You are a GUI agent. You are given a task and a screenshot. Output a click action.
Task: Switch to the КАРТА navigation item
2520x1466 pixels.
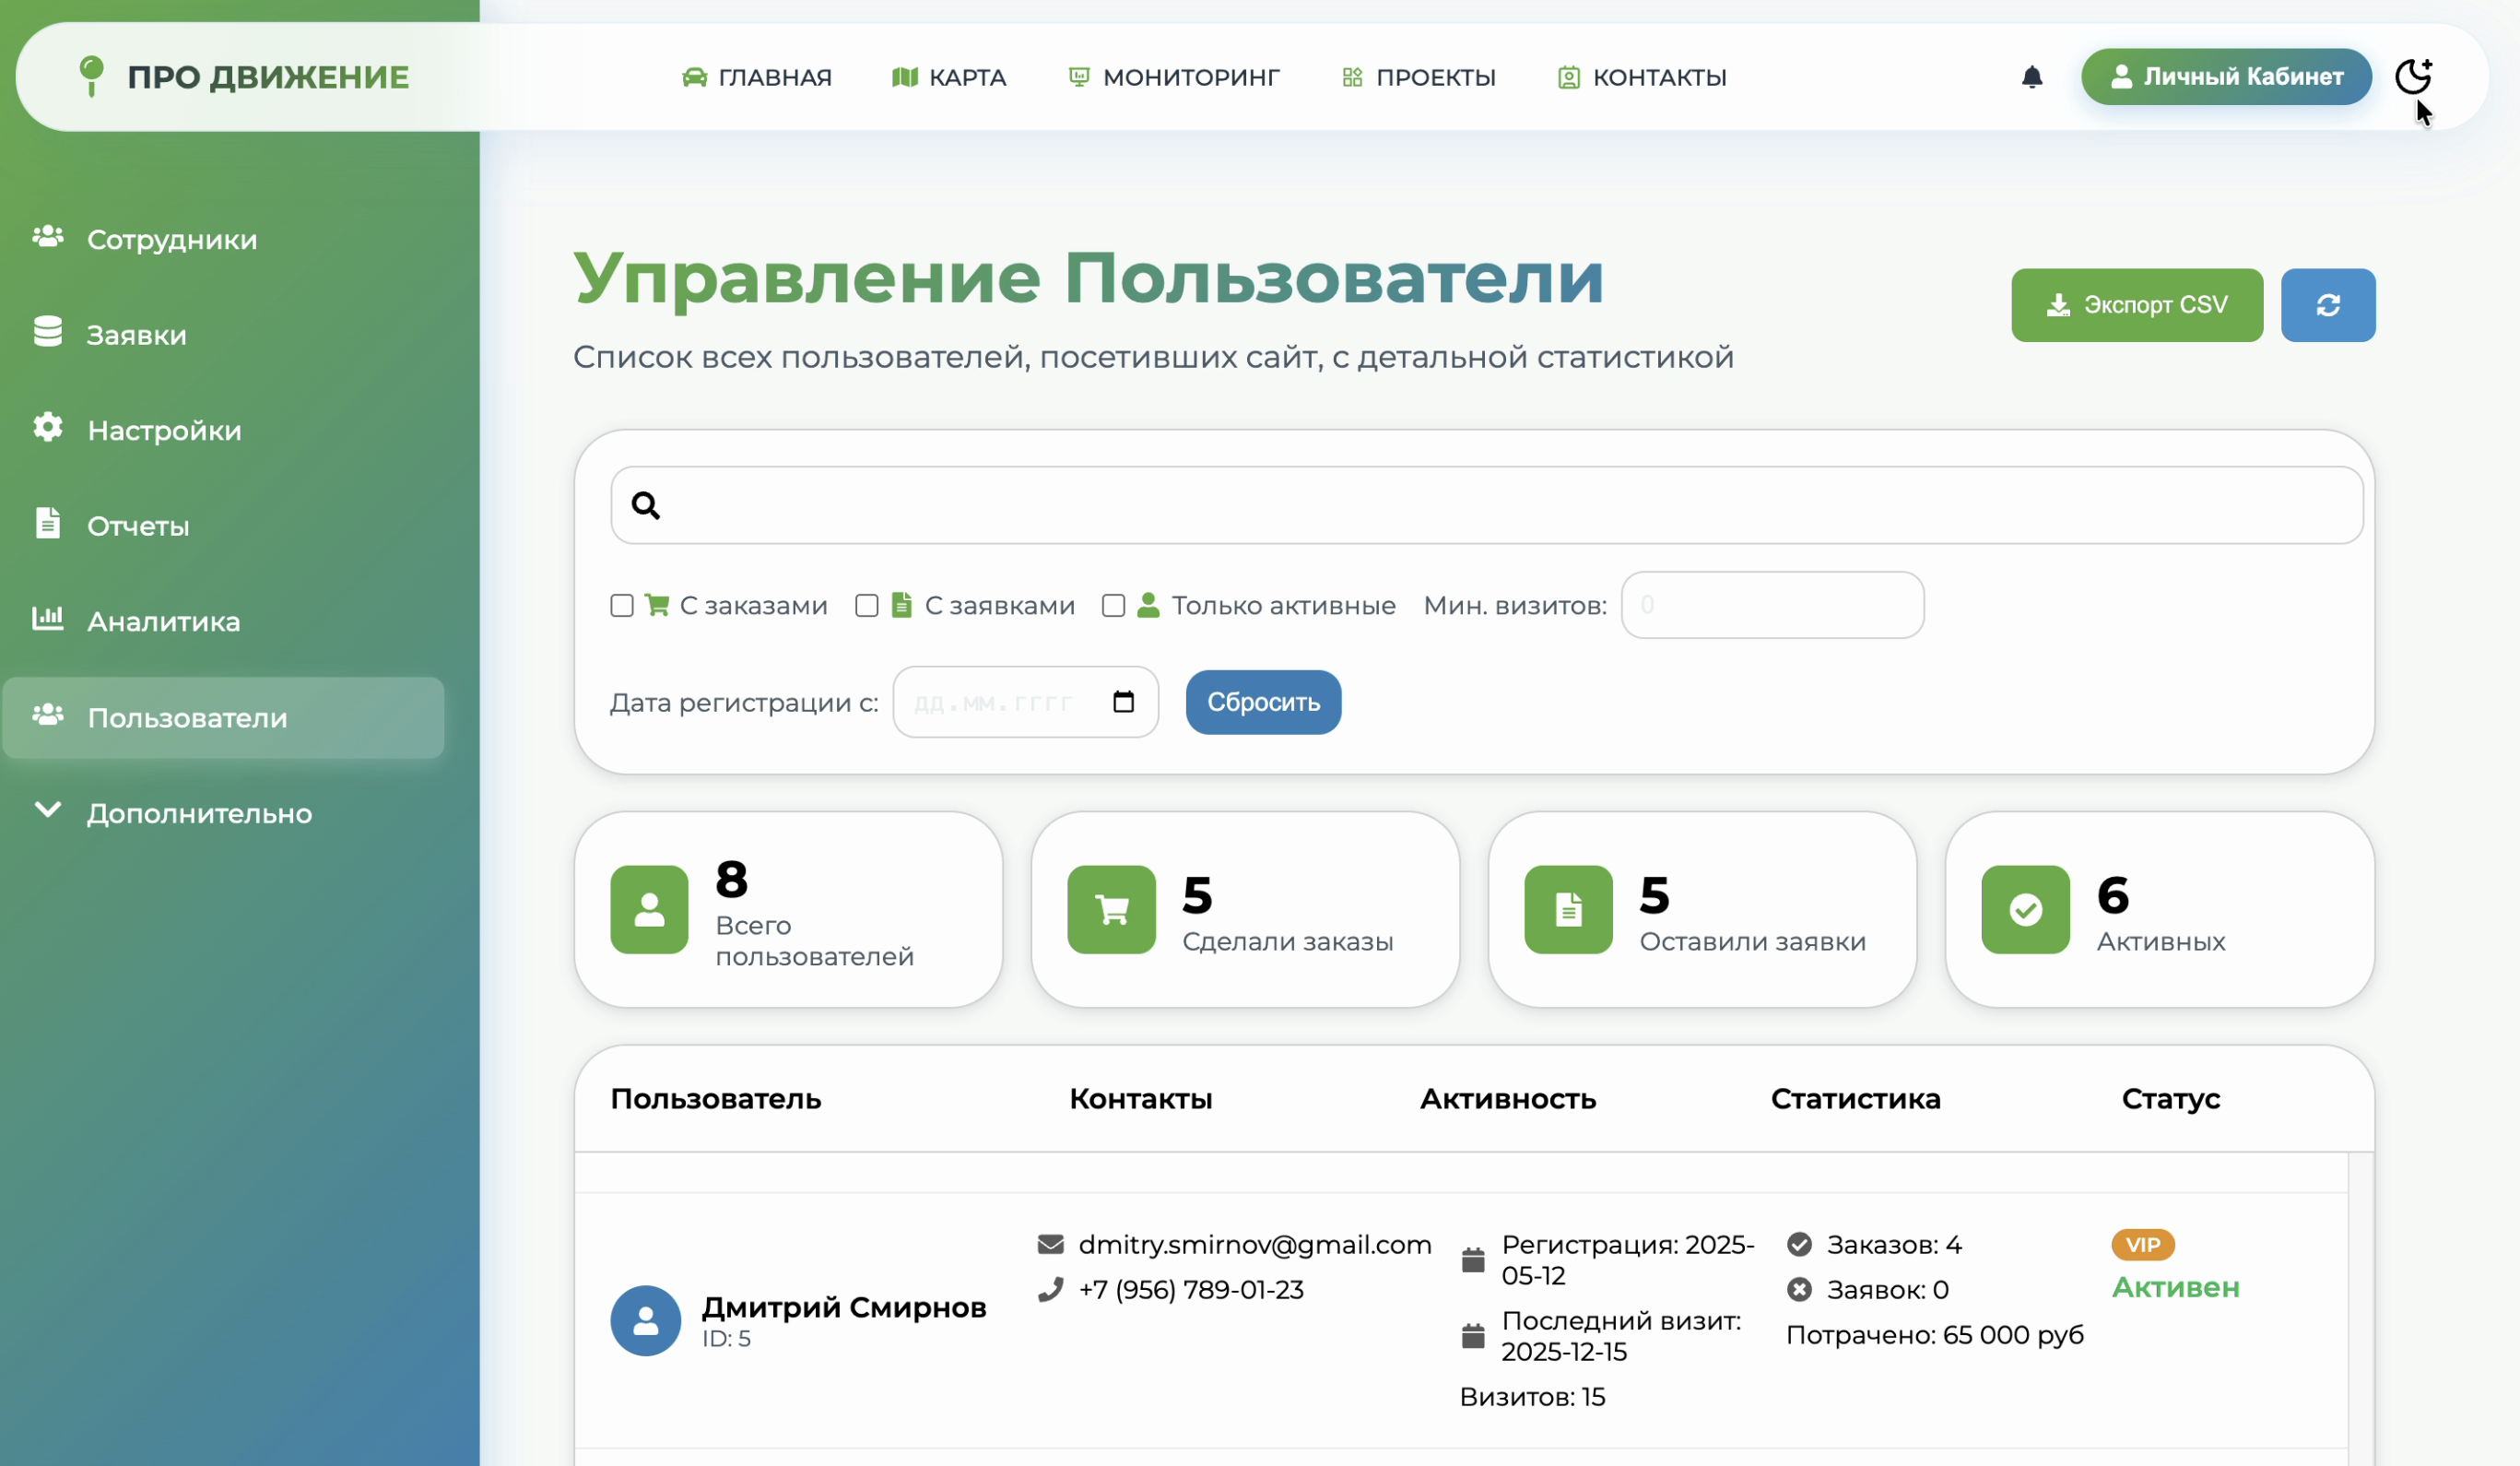click(x=948, y=77)
